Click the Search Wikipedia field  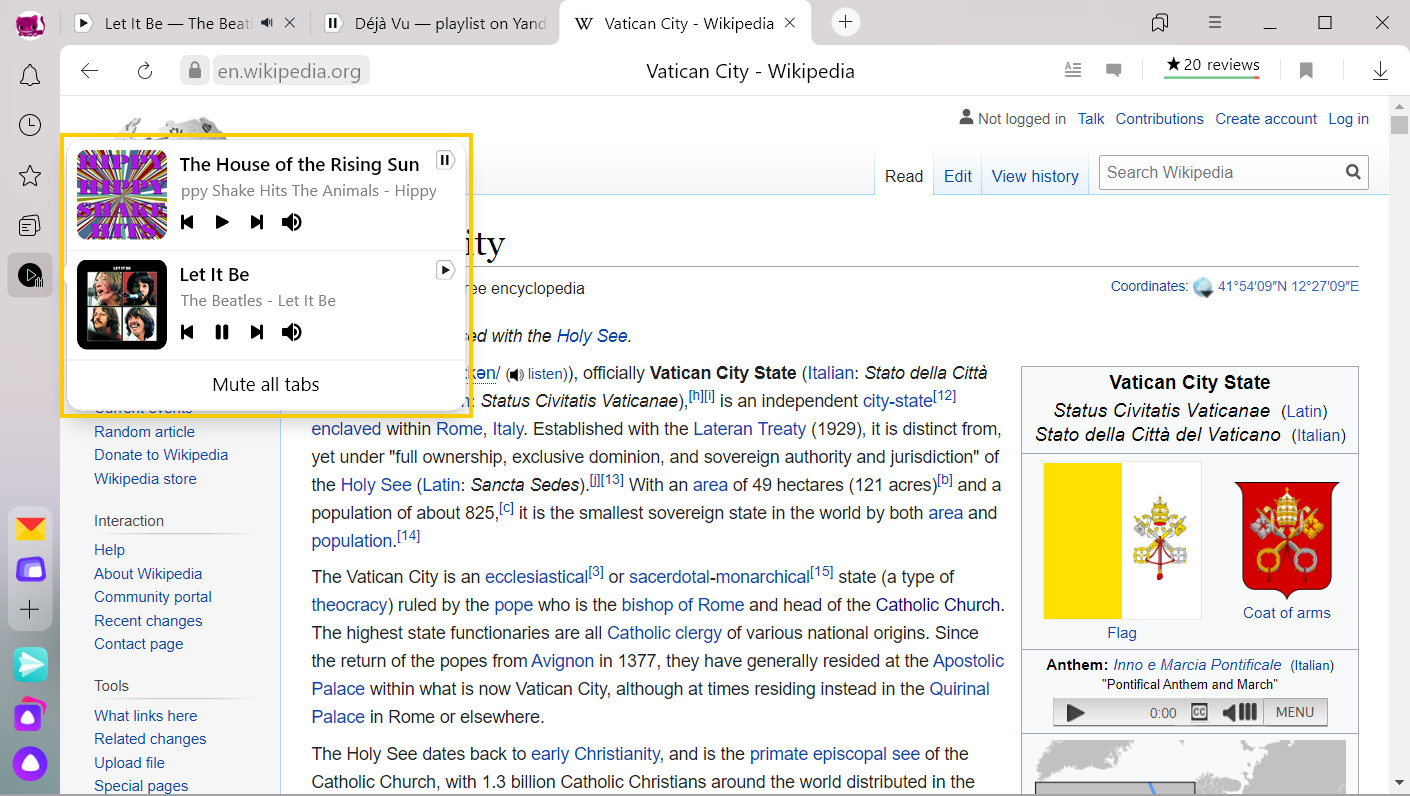1222,172
